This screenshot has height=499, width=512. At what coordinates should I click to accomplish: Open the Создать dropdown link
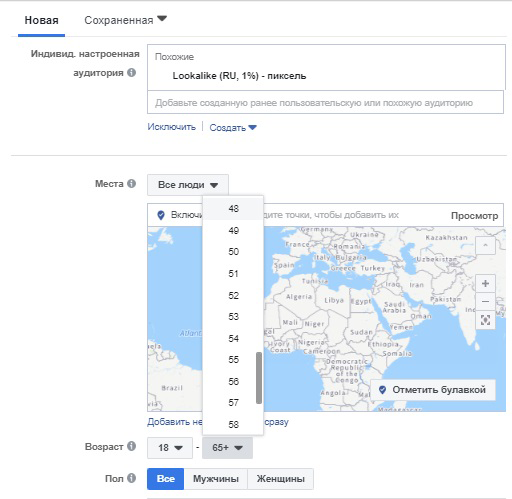[x=233, y=127]
